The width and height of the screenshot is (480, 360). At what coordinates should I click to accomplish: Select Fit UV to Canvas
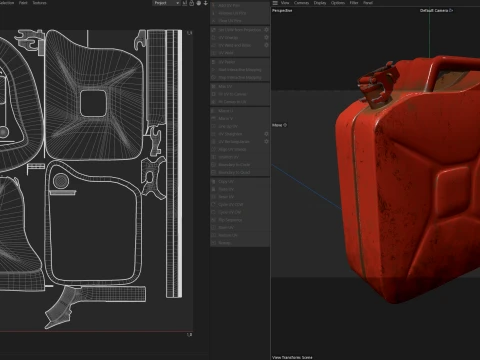240,94
